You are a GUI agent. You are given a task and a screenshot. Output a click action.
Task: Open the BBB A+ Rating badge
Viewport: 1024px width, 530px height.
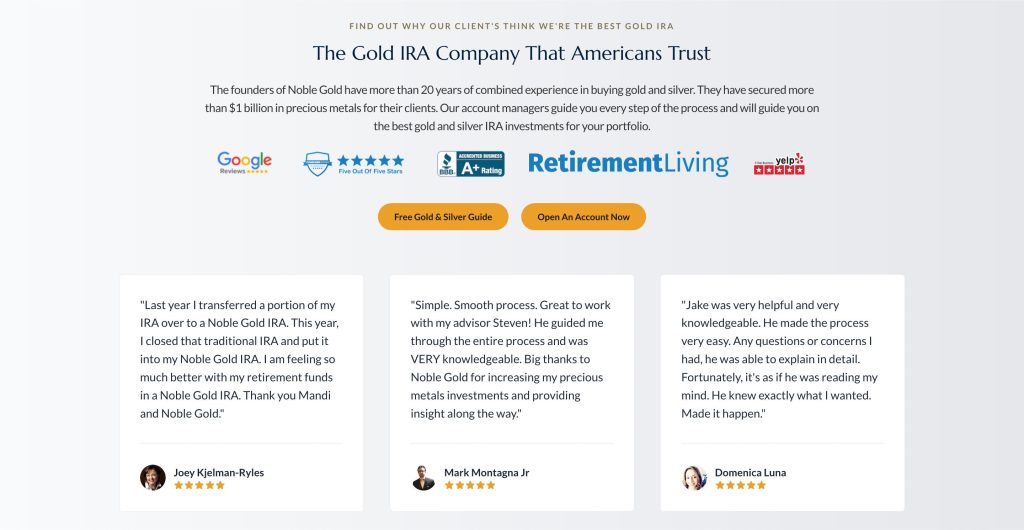pos(471,164)
